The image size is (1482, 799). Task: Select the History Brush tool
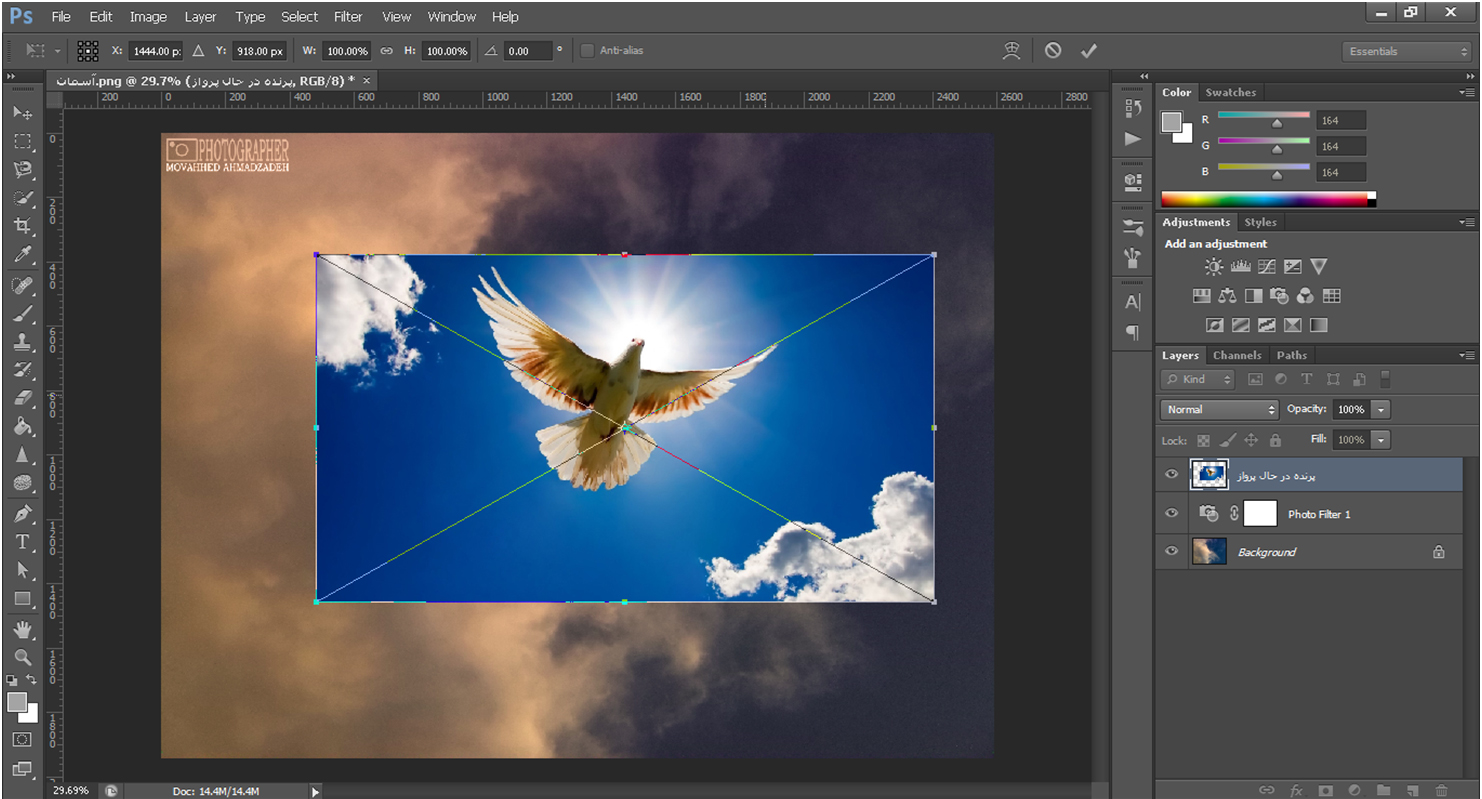tap(23, 370)
